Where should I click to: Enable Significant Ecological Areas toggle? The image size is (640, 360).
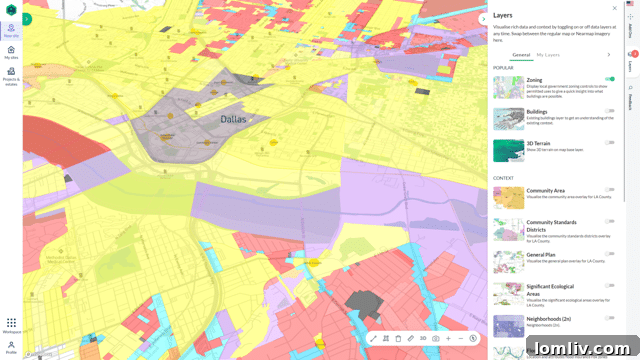pos(610,286)
